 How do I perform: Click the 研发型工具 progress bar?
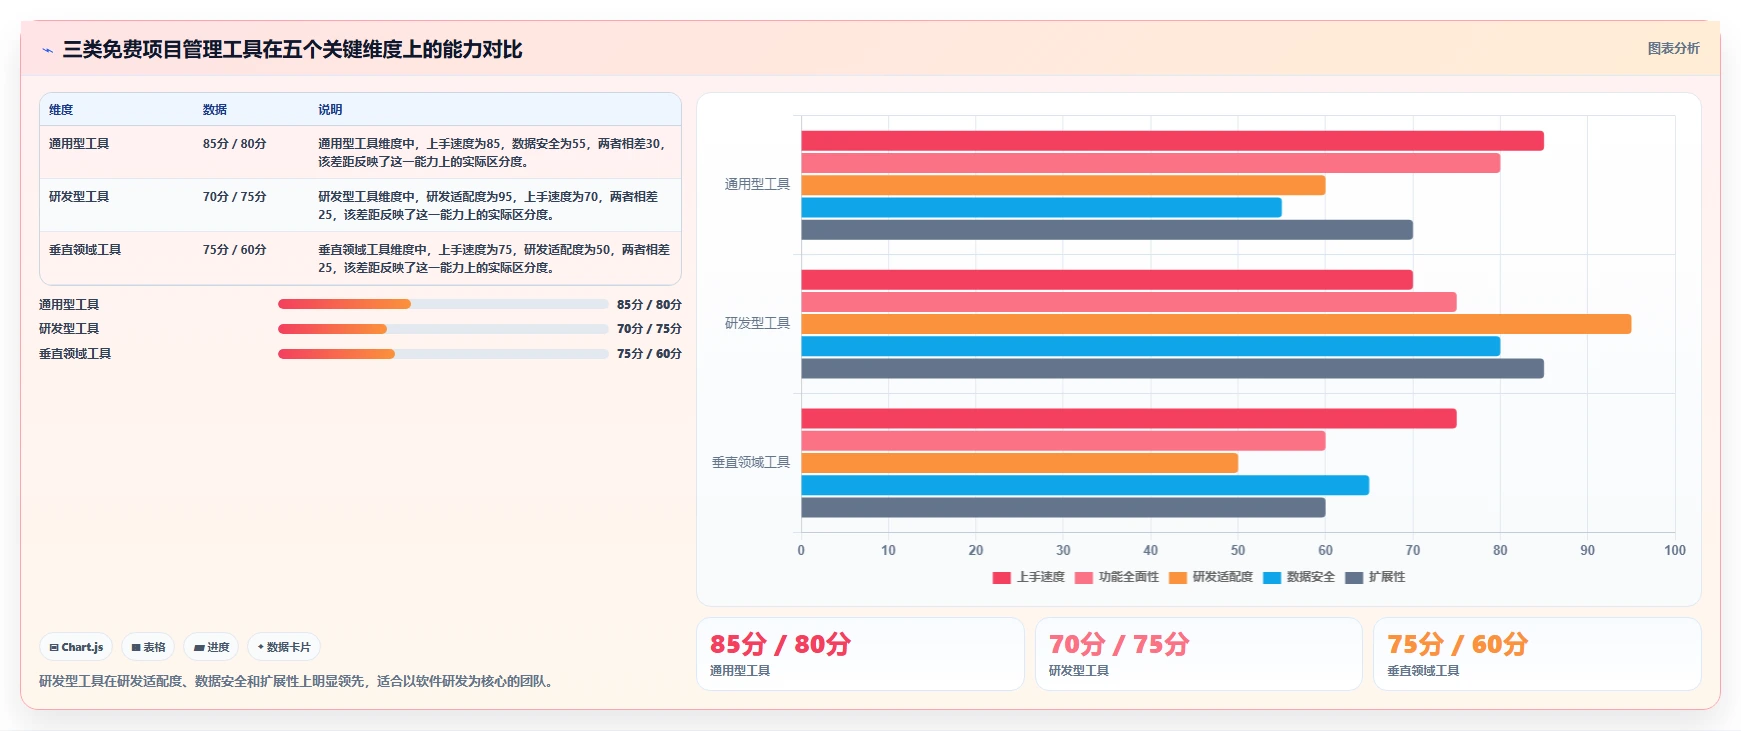[x=443, y=329]
